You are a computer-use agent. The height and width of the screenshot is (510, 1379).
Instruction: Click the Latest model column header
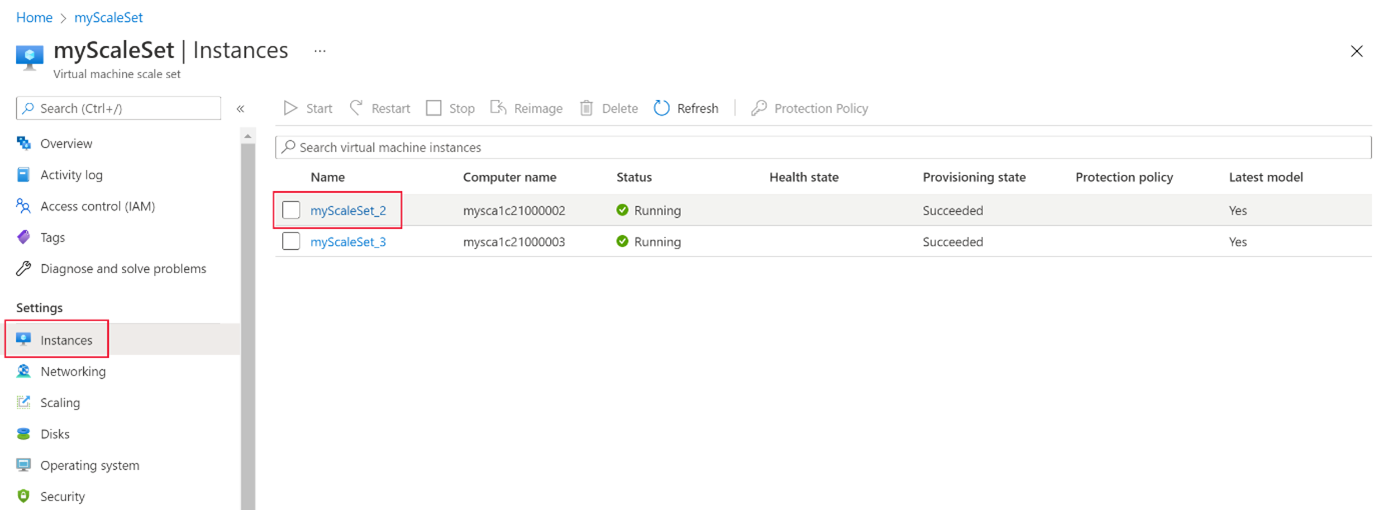pyautogui.click(x=1266, y=177)
